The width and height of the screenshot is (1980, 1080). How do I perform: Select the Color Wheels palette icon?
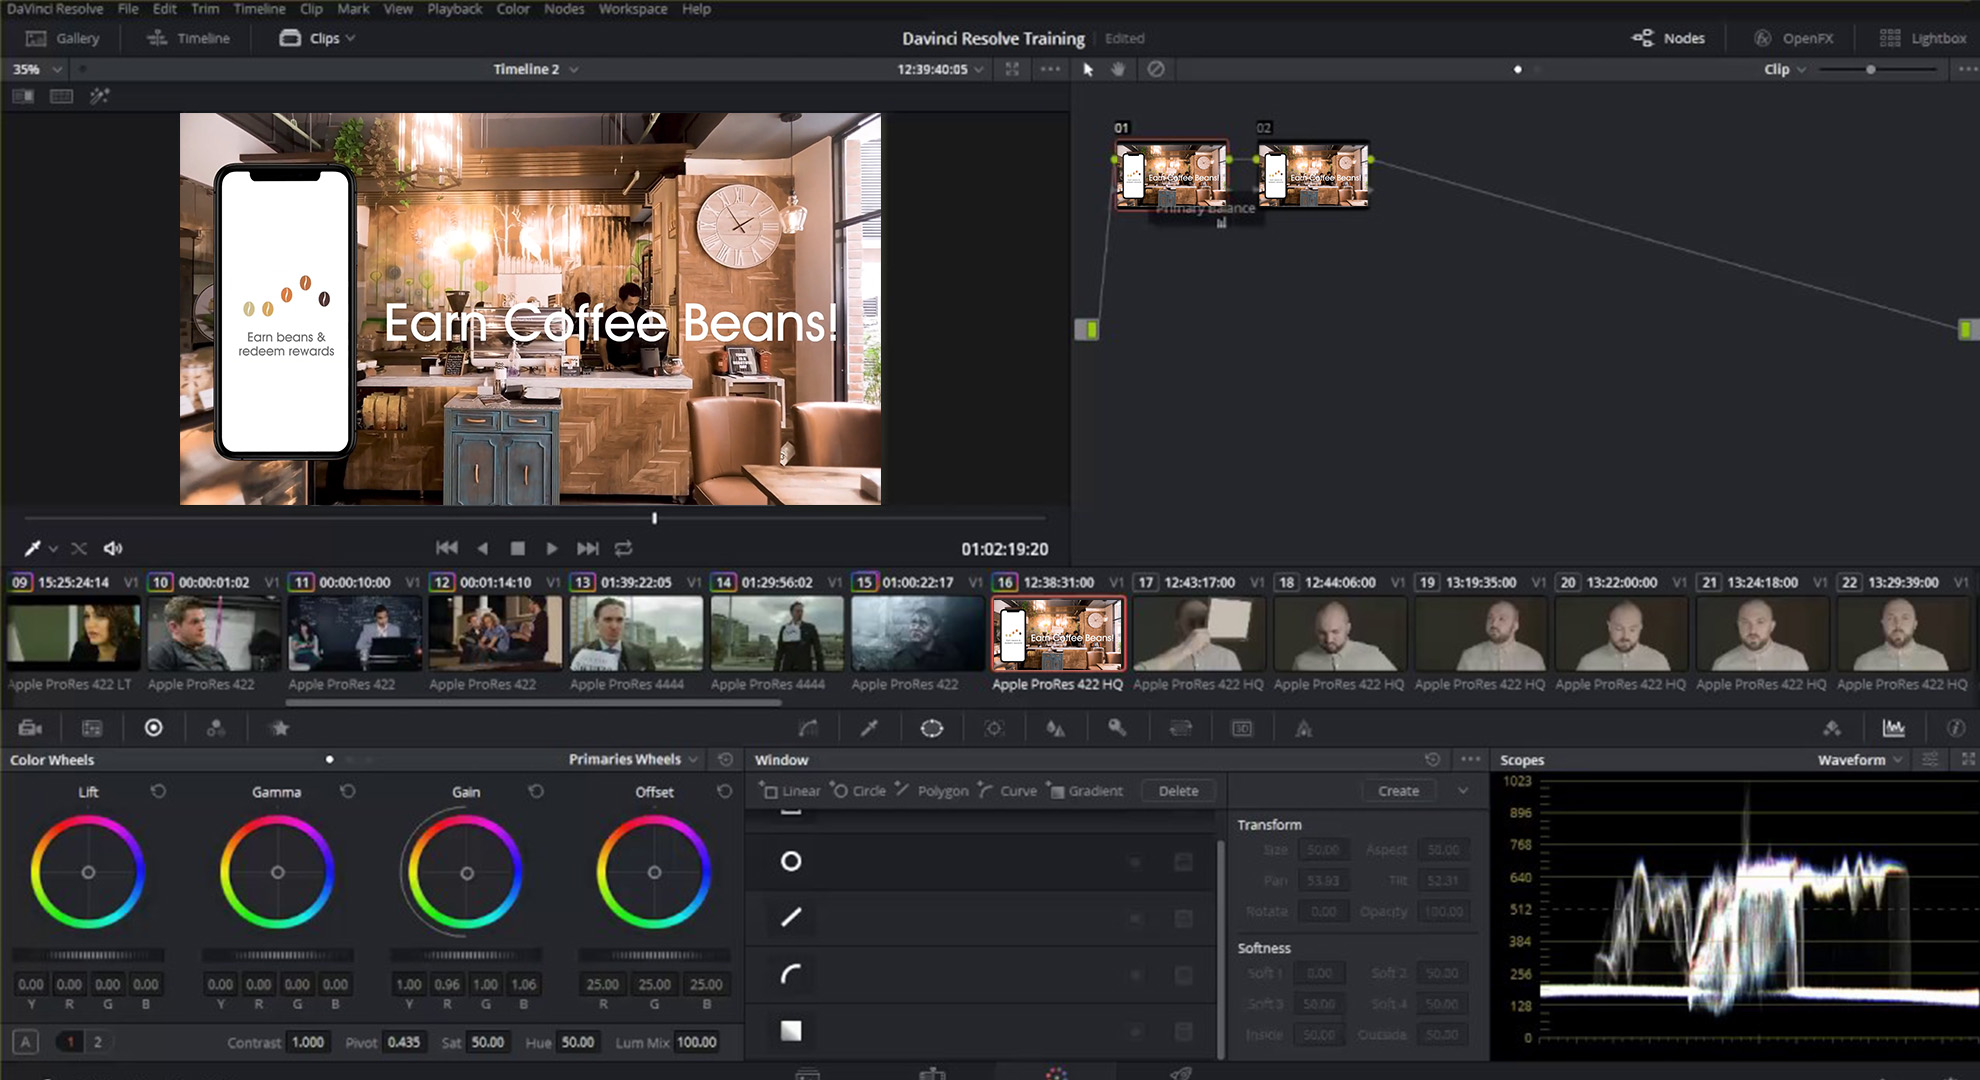coord(153,728)
